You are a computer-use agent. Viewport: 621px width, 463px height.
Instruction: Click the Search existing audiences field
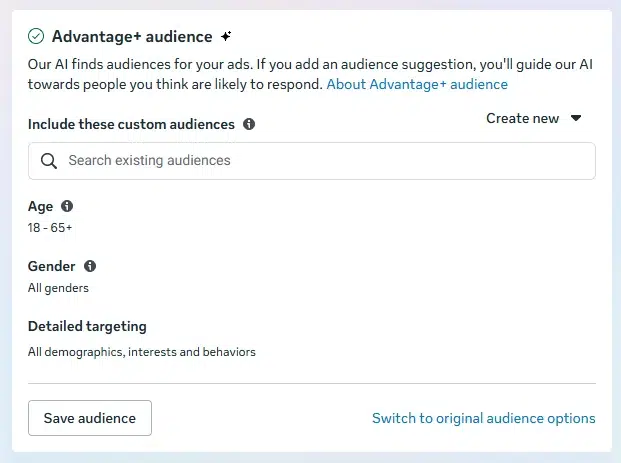(312, 161)
